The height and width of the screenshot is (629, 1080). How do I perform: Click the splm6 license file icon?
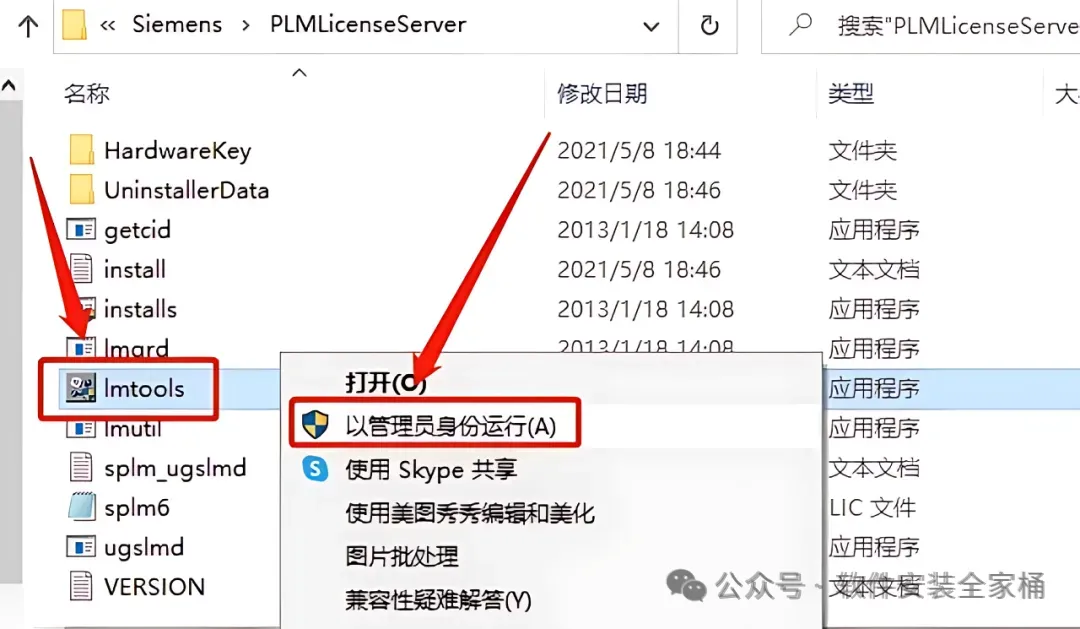(x=81, y=507)
